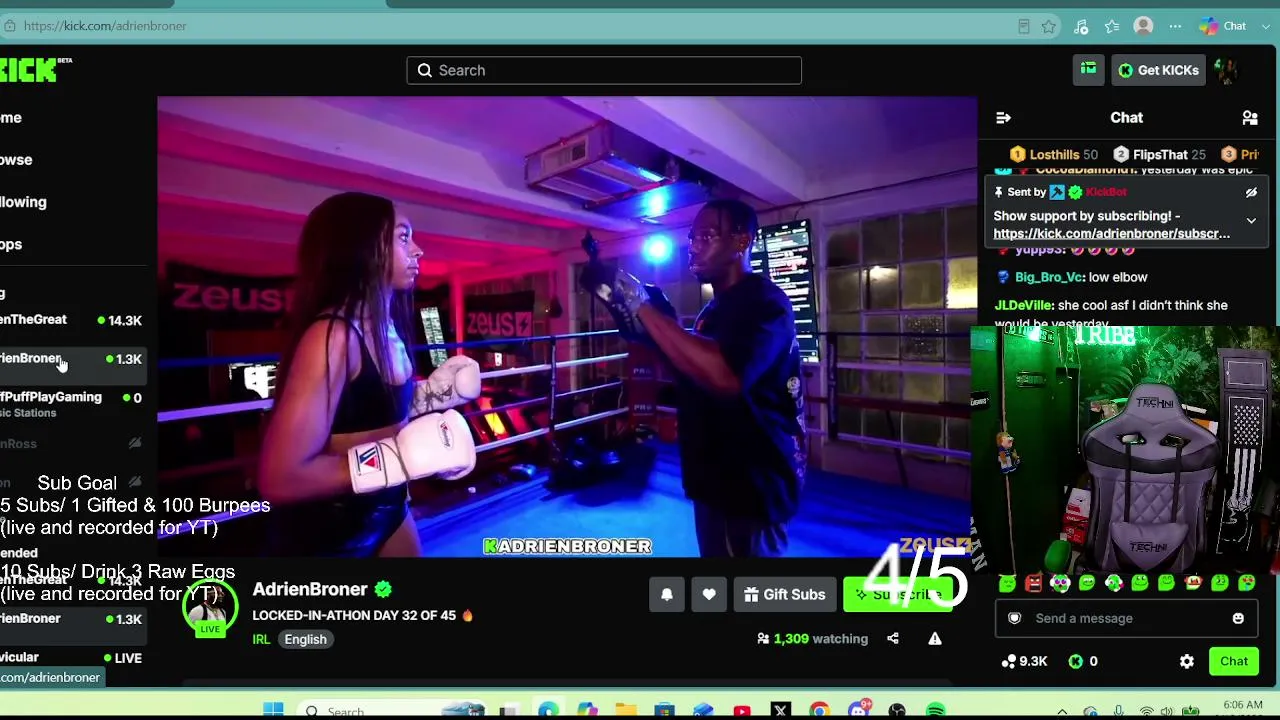Click the Get KICKs button
1280x720 pixels.
coord(1159,70)
